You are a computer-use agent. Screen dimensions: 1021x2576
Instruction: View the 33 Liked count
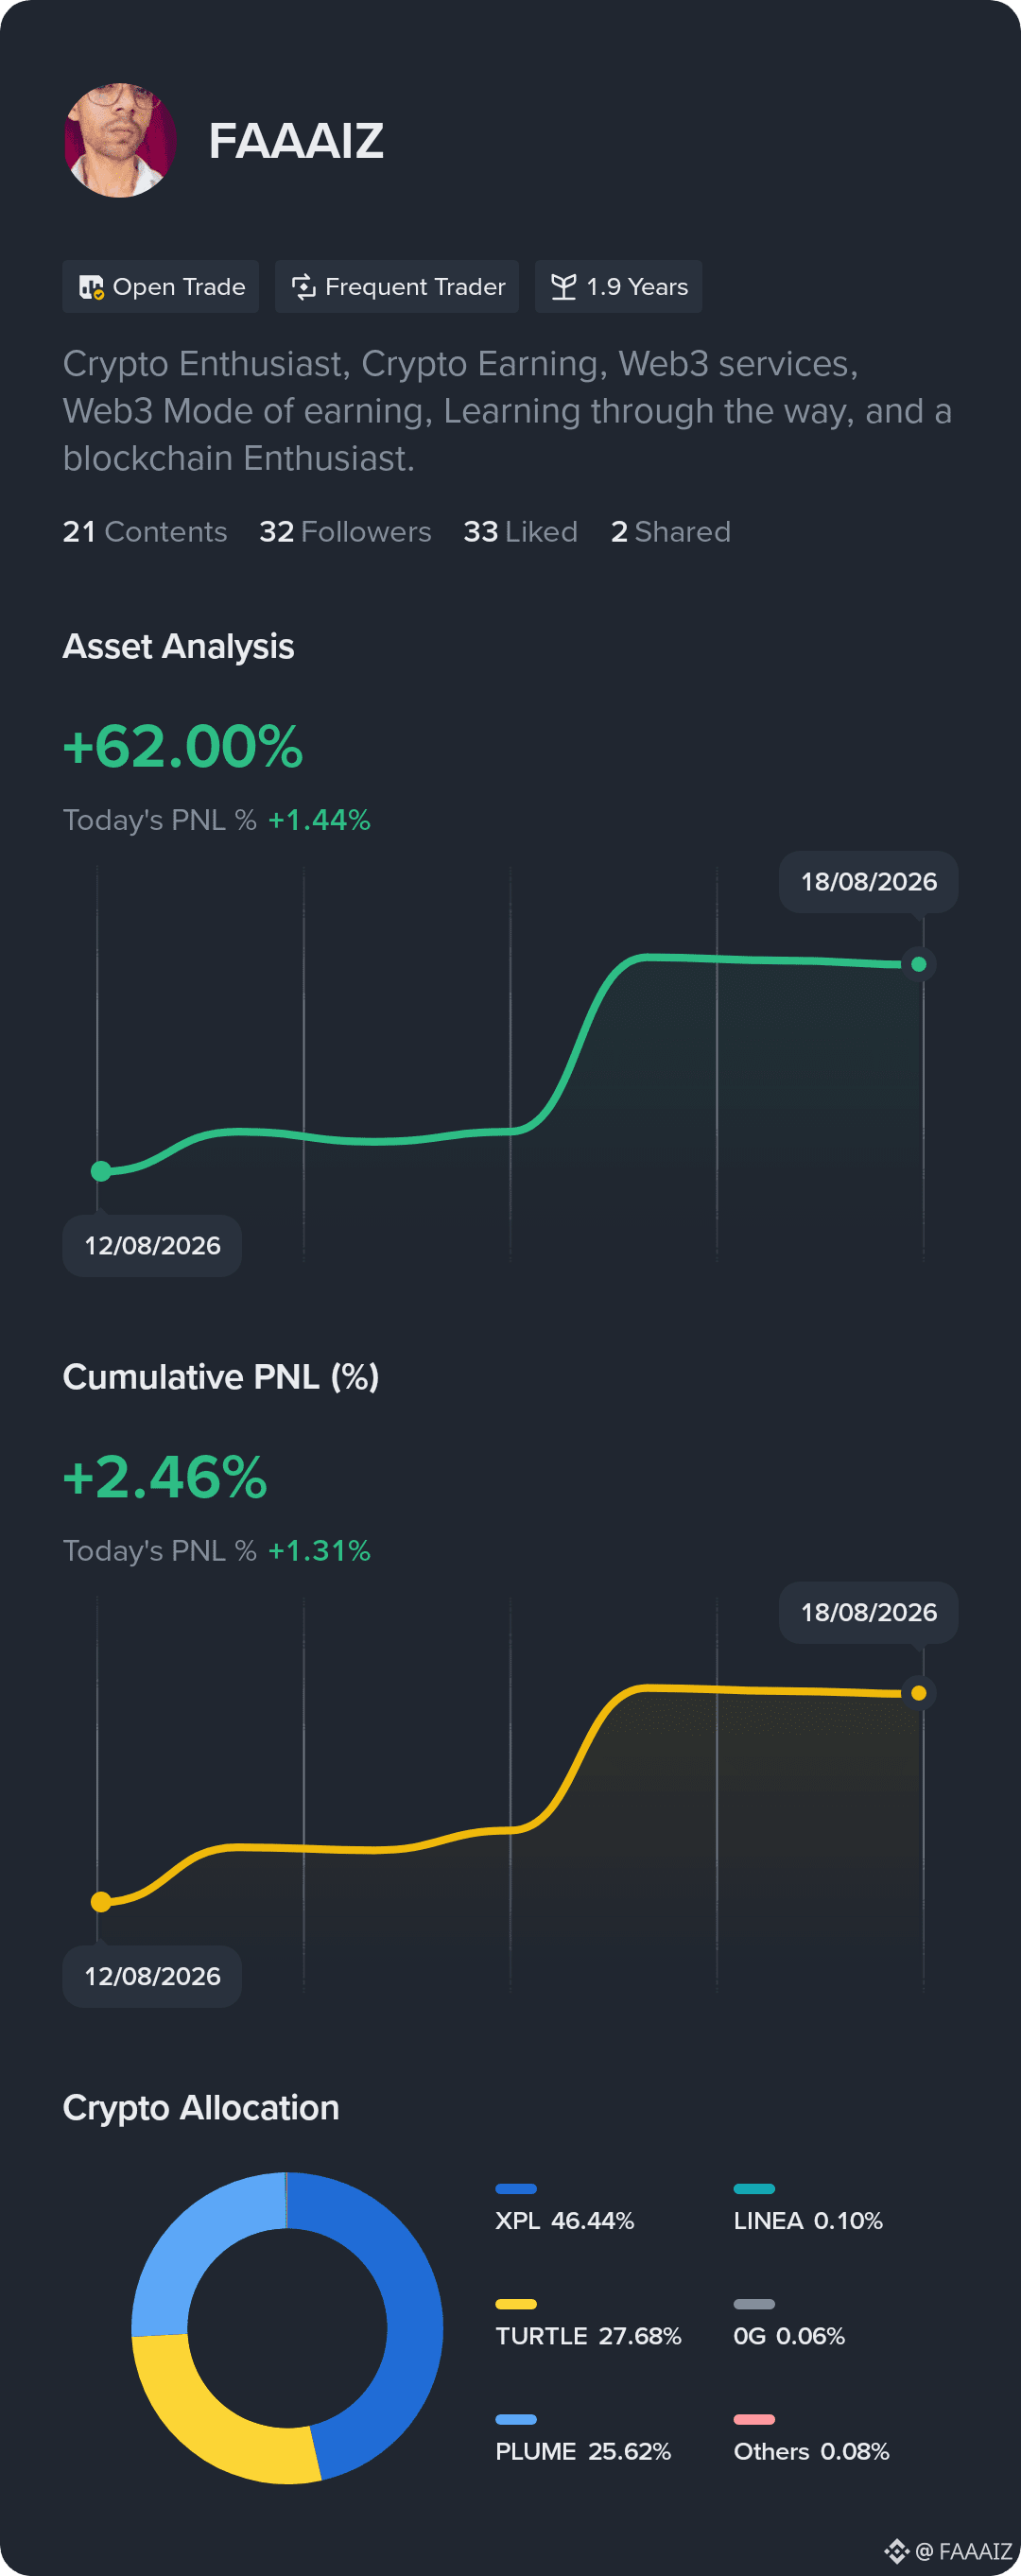tap(520, 532)
